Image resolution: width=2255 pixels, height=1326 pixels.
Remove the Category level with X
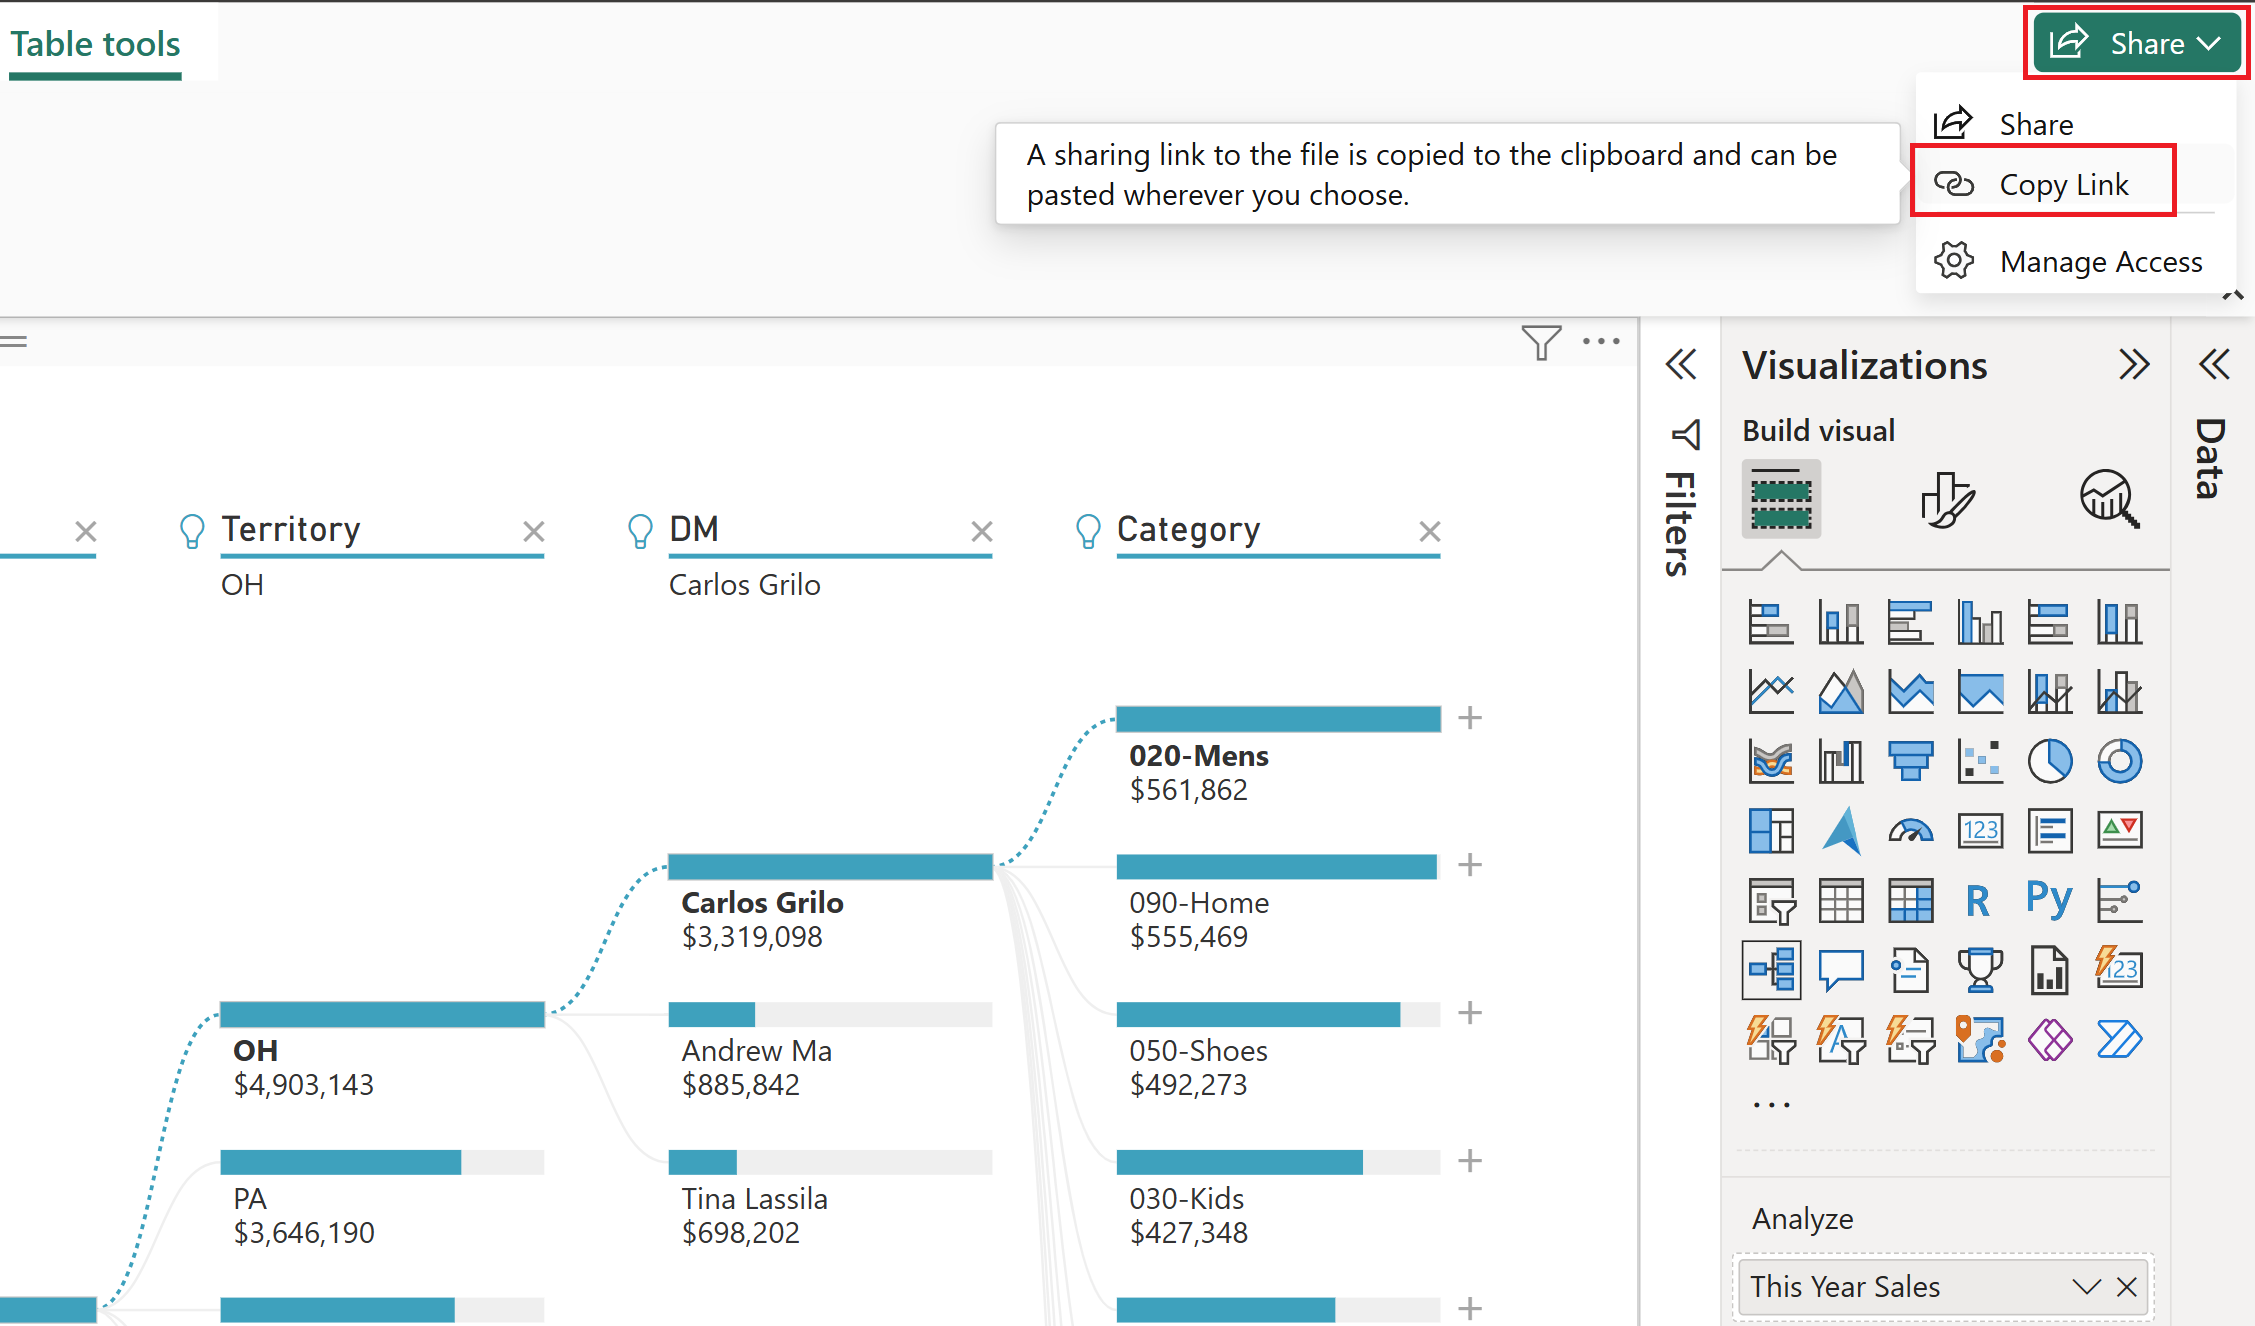(x=1430, y=531)
